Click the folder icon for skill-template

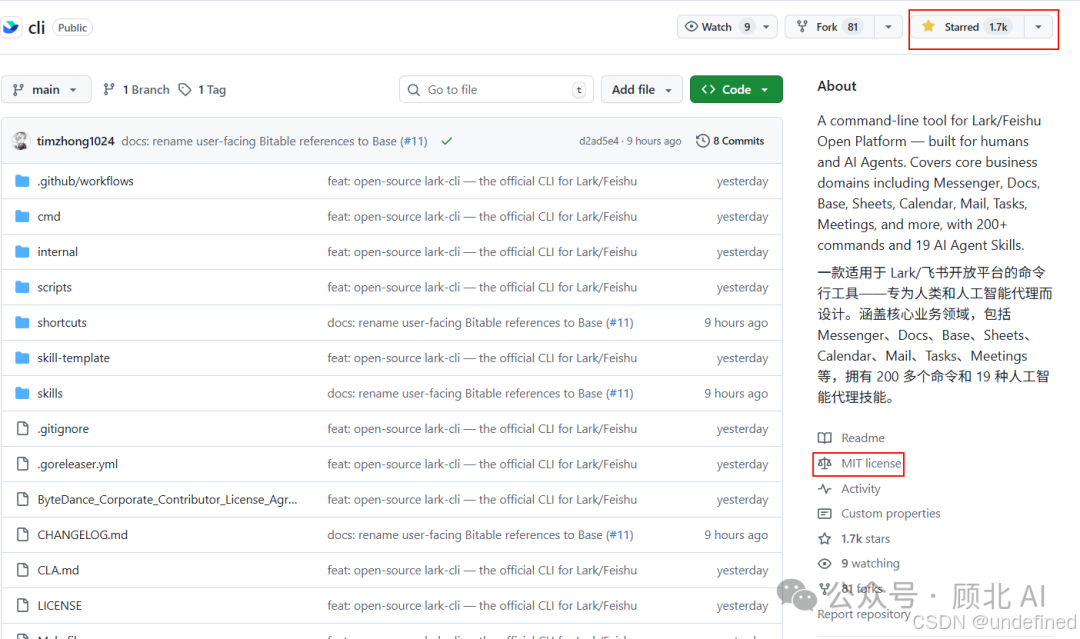point(22,358)
